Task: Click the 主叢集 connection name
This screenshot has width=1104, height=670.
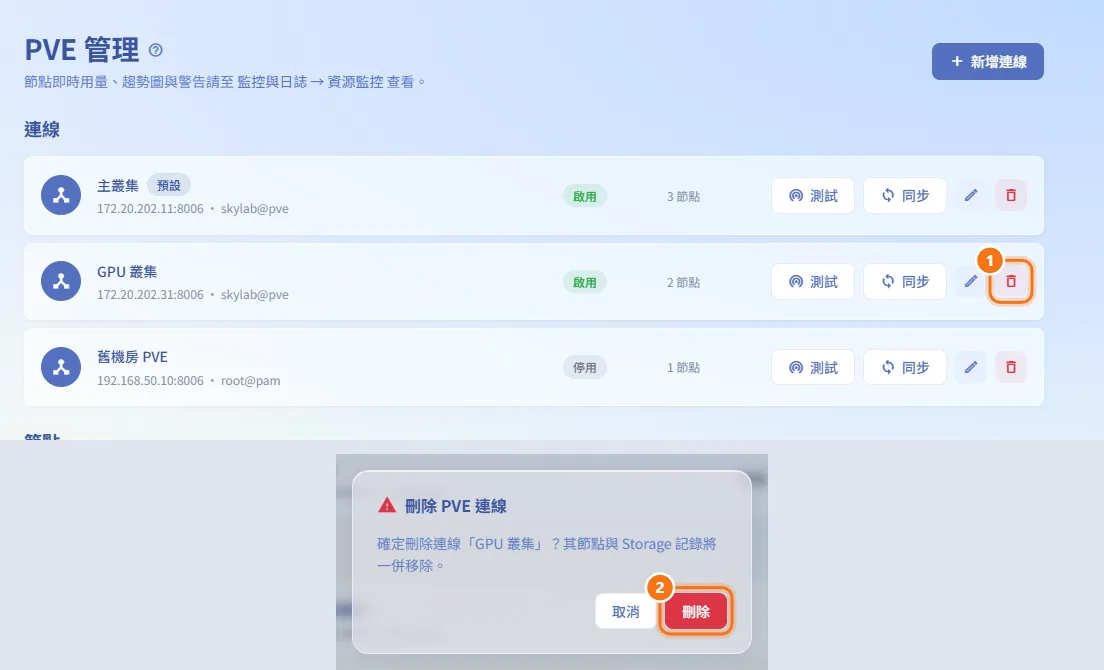Action: coord(118,186)
